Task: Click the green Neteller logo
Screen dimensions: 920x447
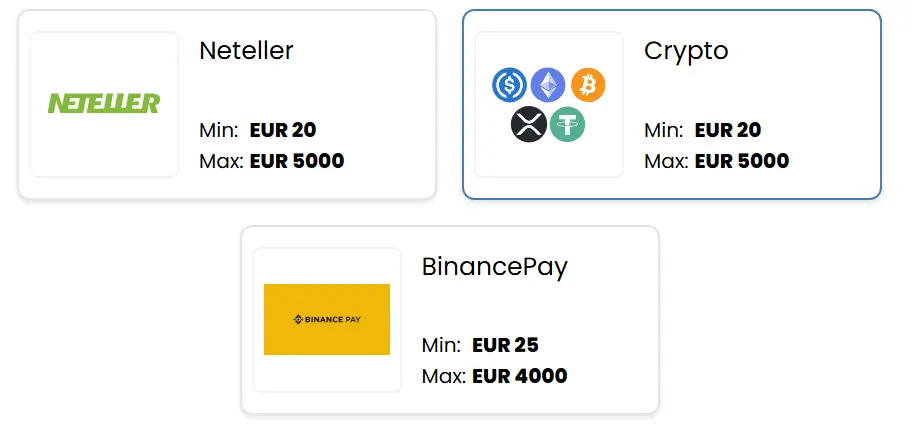Action: coord(104,103)
